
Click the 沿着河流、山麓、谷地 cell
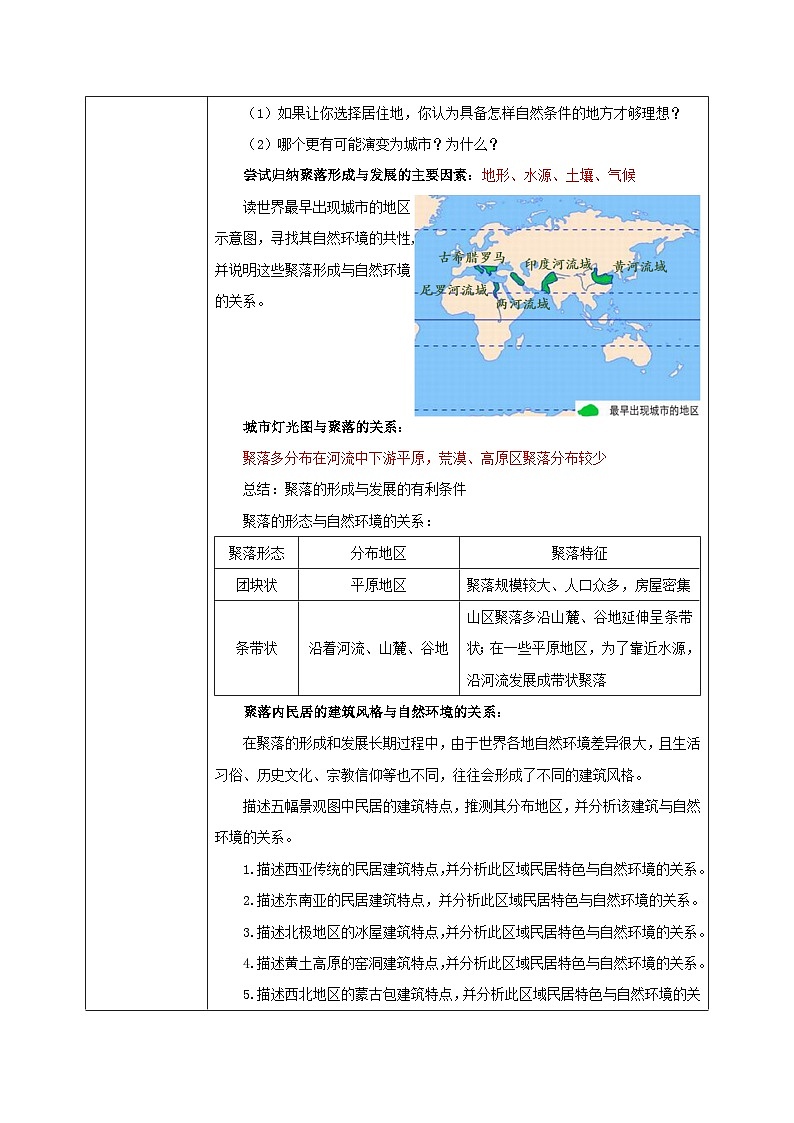coord(378,648)
